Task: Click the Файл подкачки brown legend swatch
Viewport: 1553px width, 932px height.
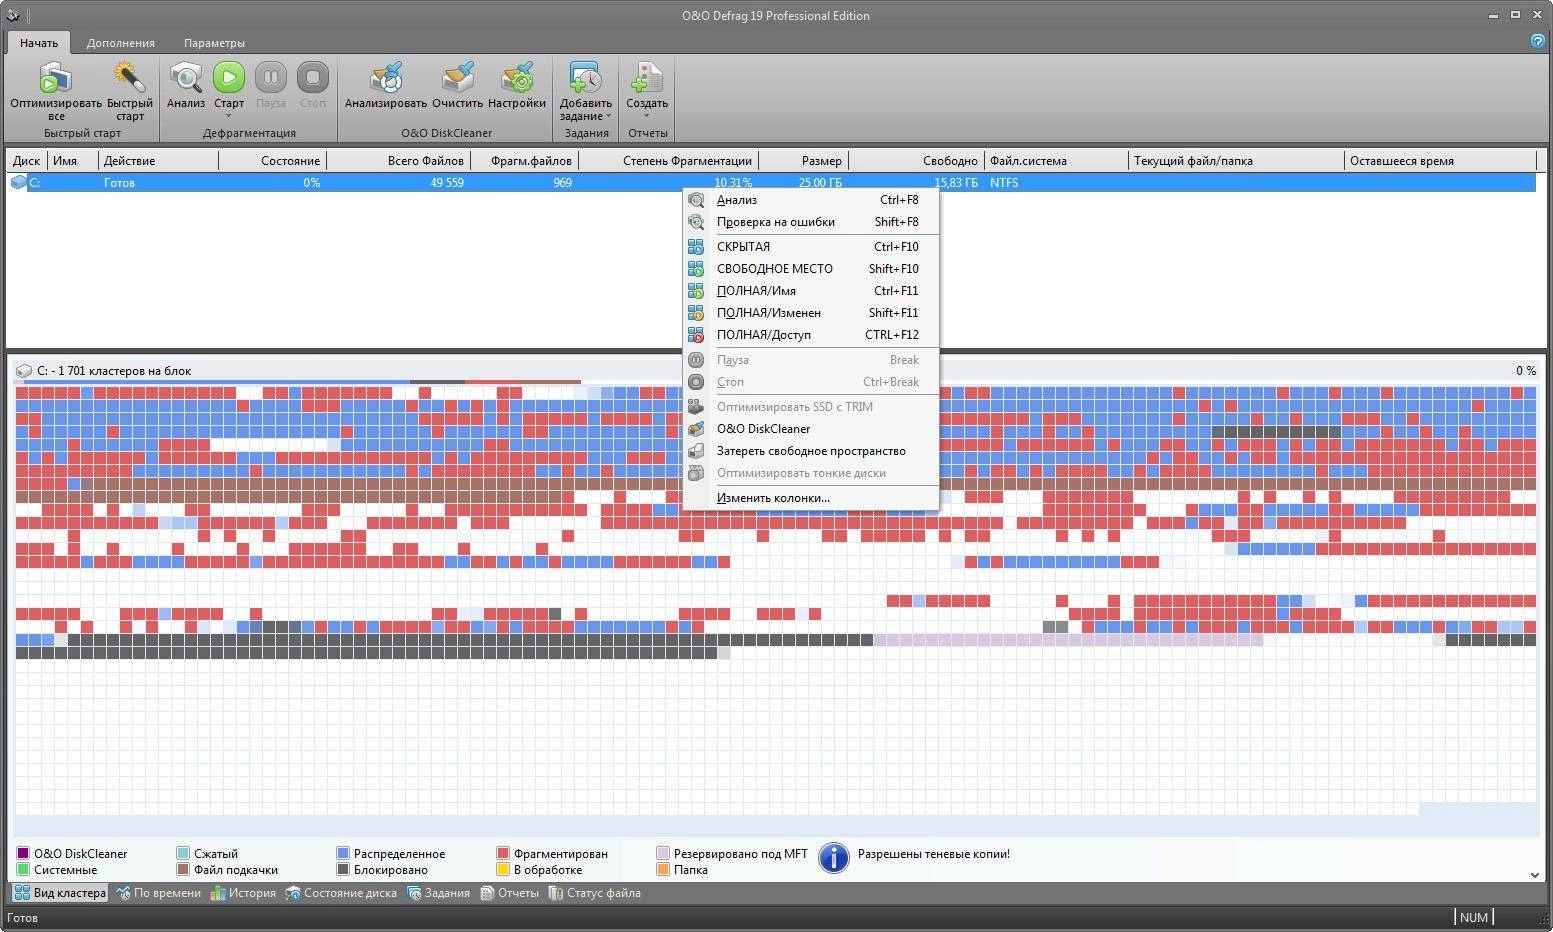Action: click(183, 870)
